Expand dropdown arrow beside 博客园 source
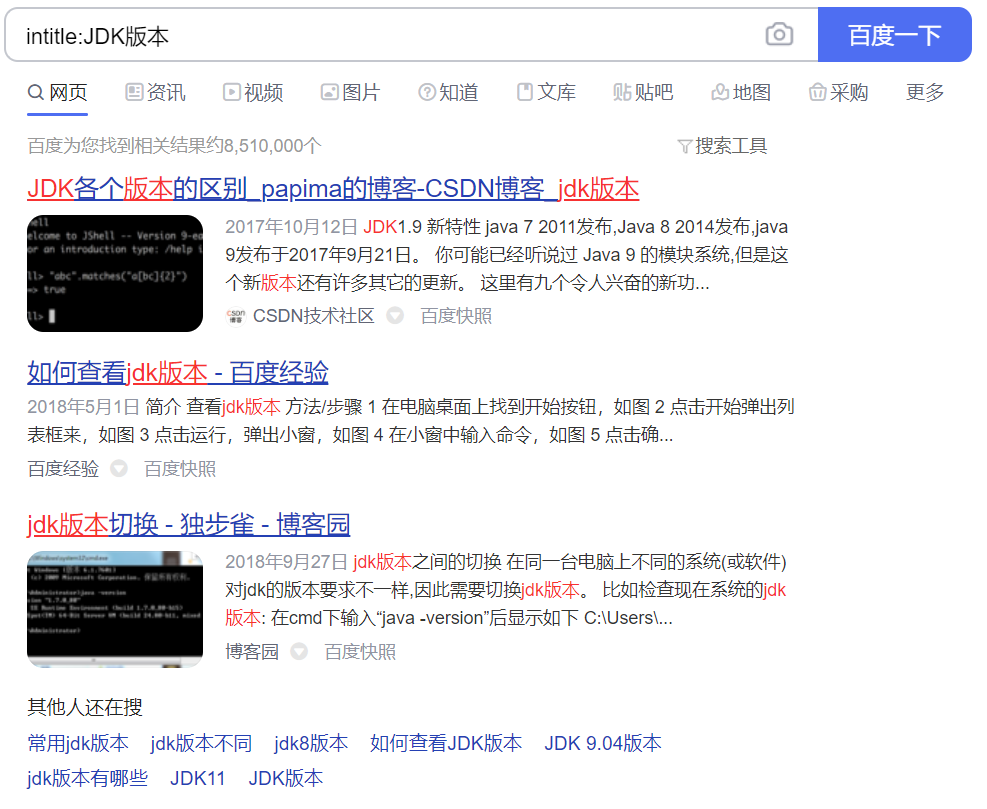Viewport: 987px width, 809px height. click(x=299, y=652)
